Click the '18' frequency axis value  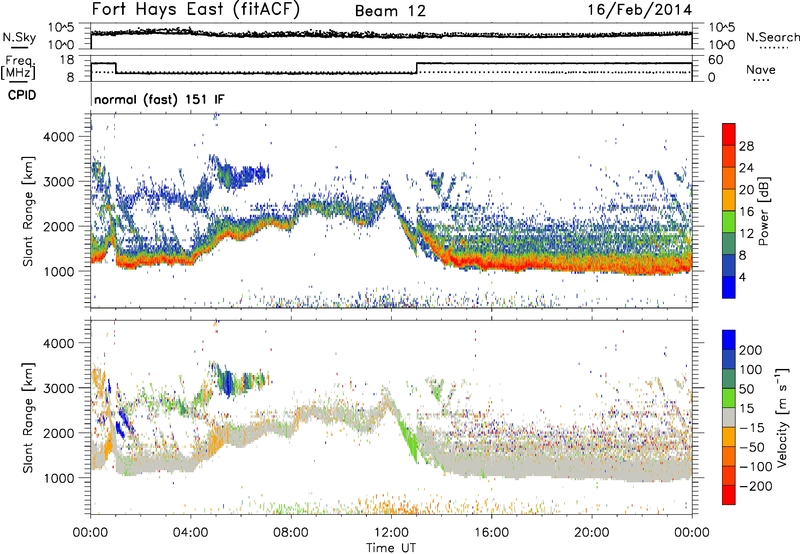(66, 60)
